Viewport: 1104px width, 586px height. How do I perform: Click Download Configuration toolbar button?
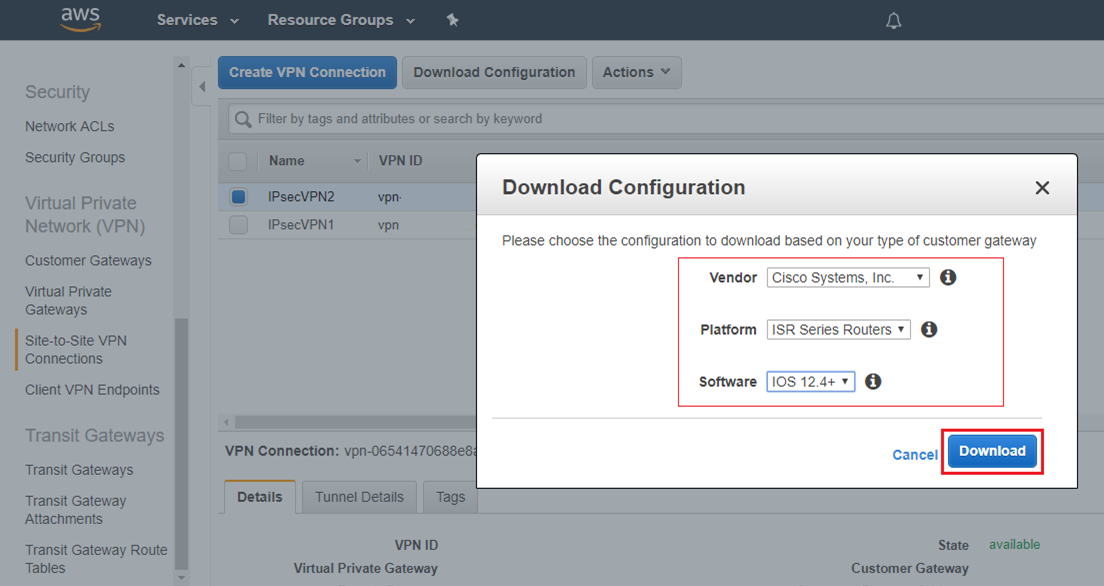(x=494, y=73)
